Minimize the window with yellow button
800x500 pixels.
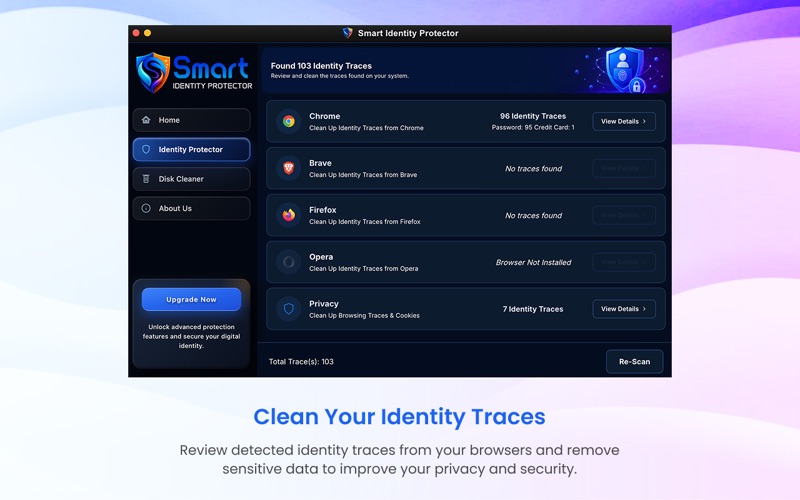pyautogui.click(x=147, y=33)
